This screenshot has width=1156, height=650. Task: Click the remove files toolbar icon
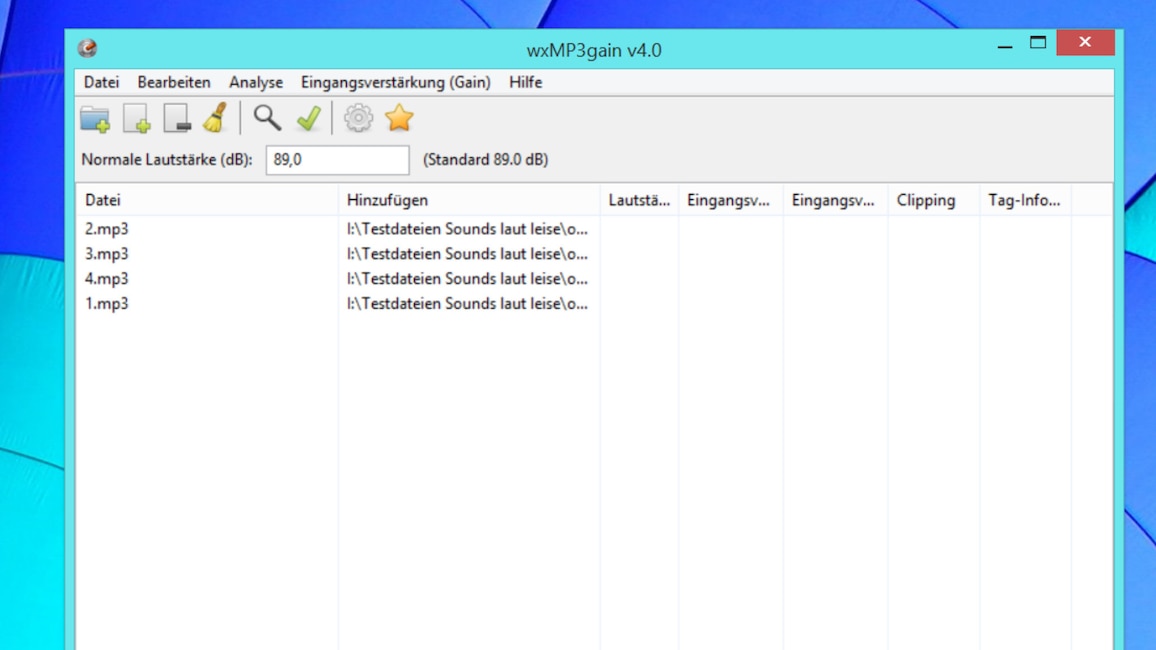[x=178, y=119]
